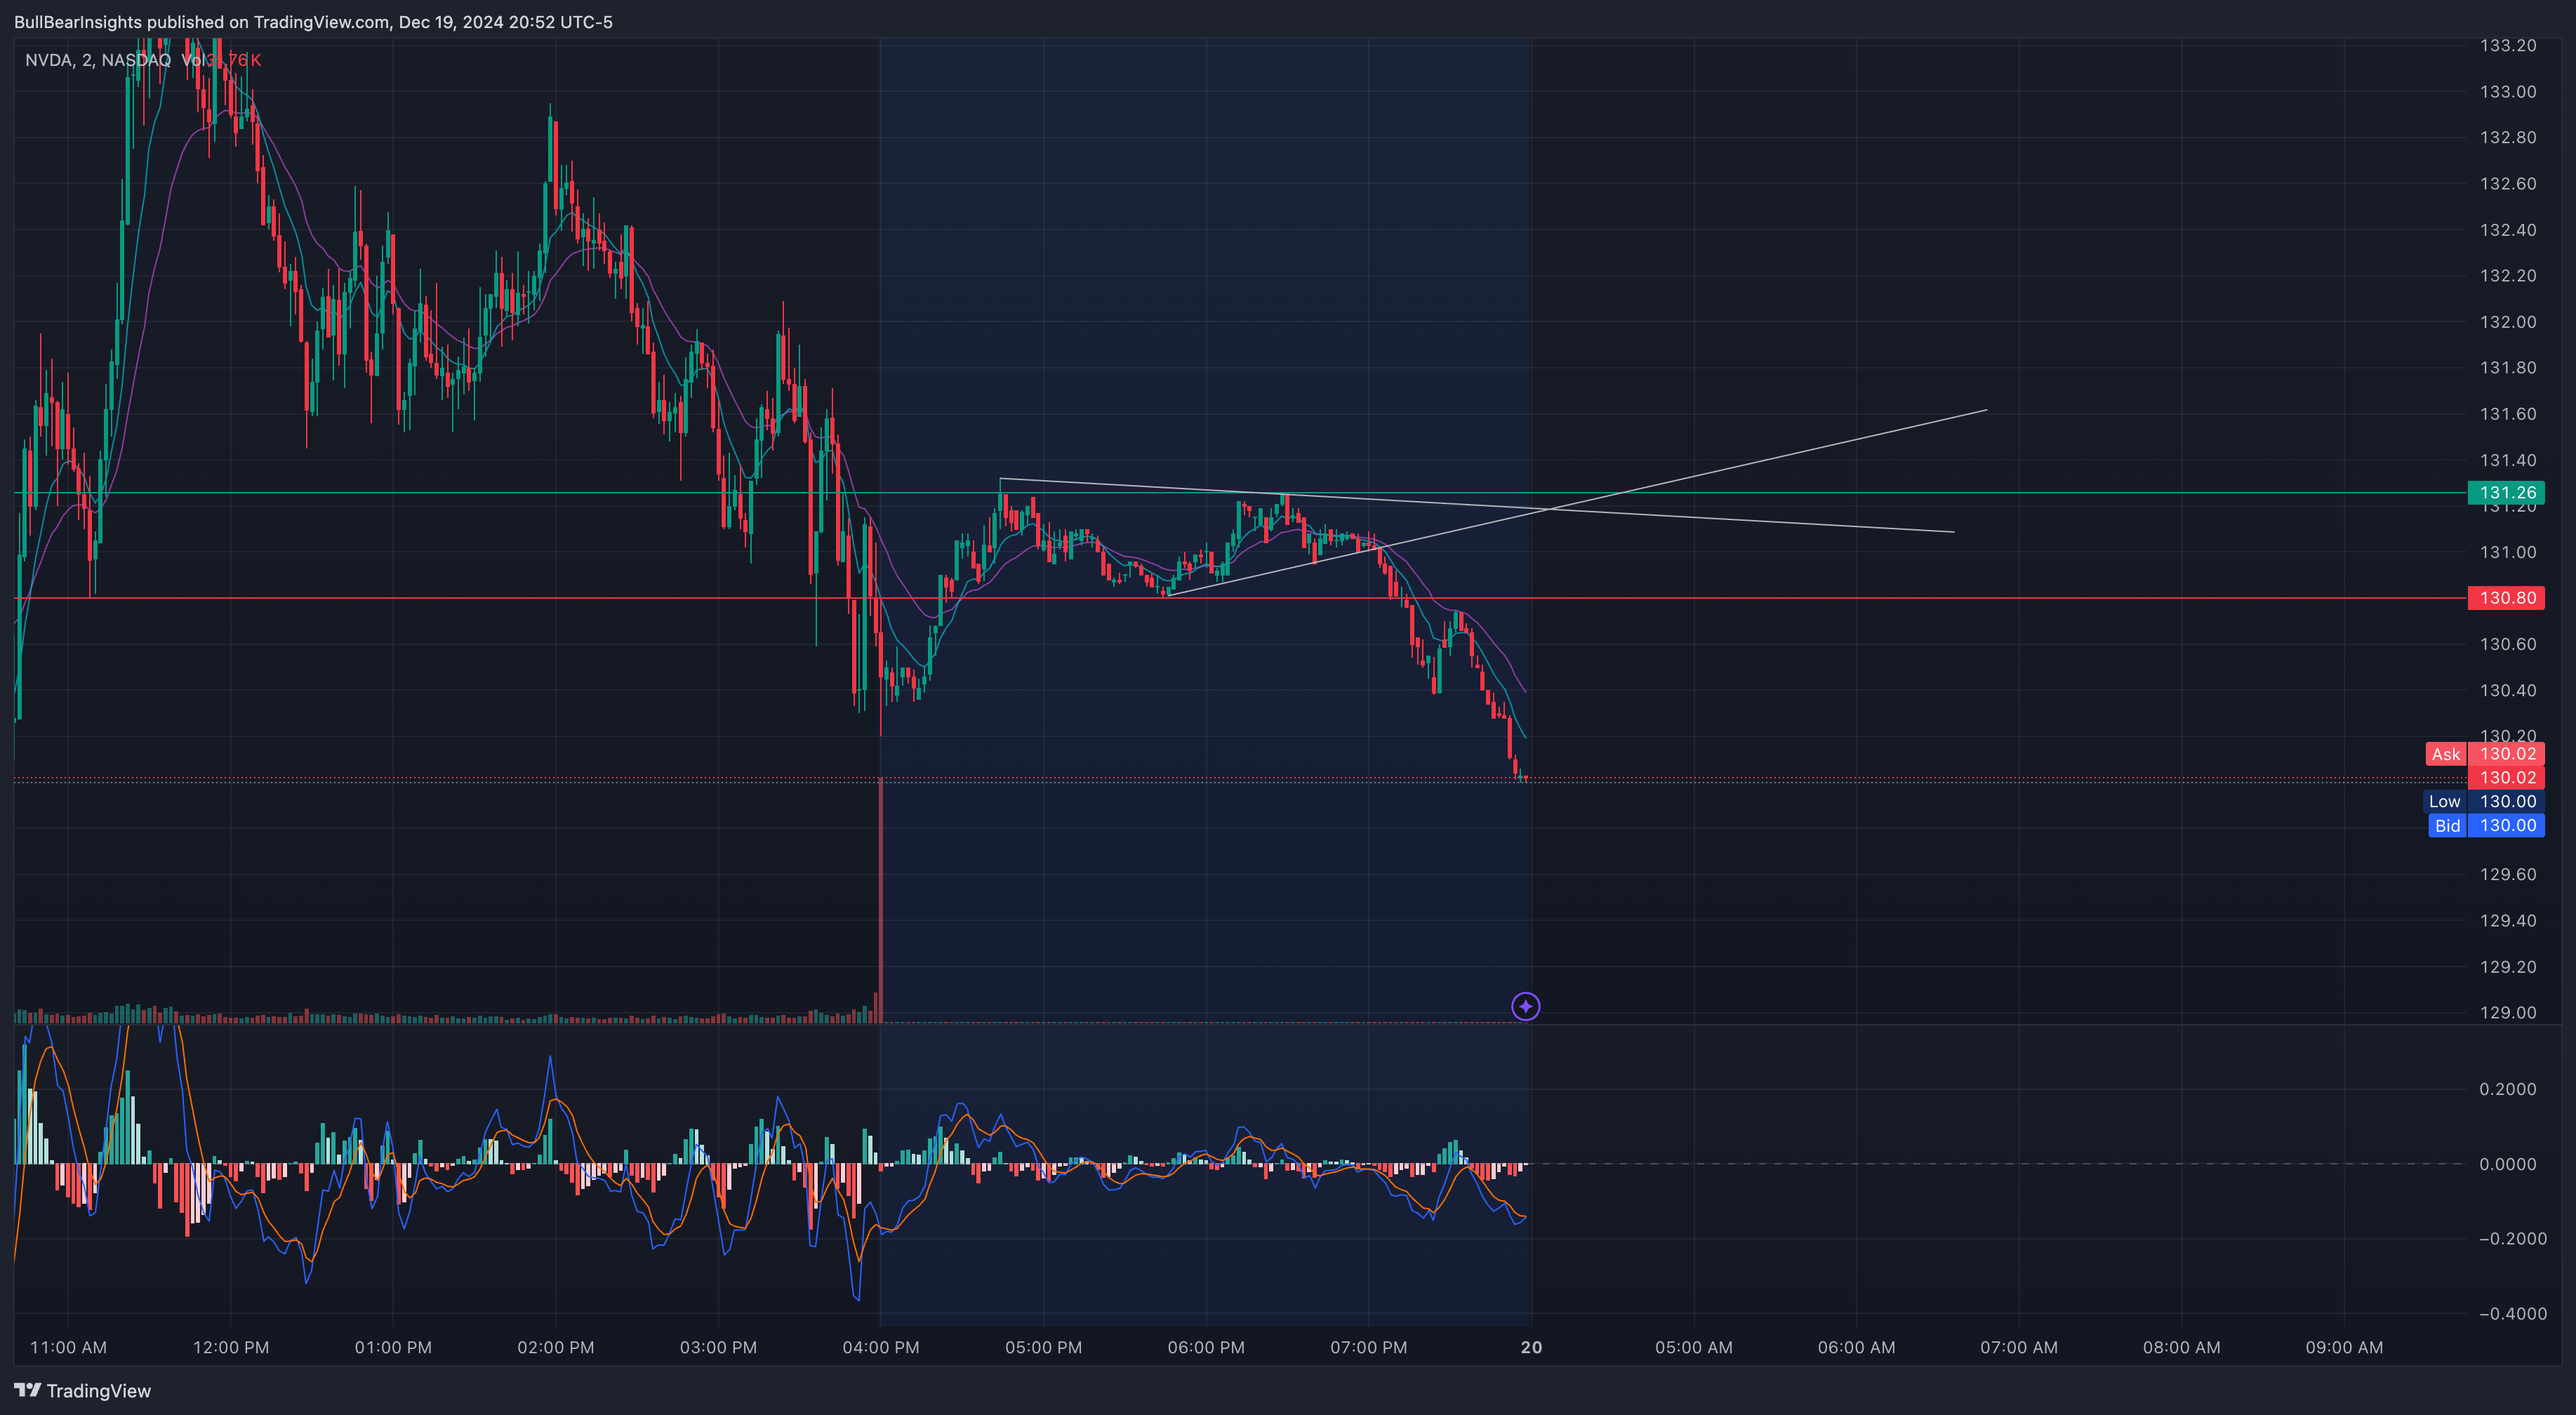Viewport: 2576px width, 1415px height.
Task: Click the 0.2000 MACD axis value
Action: (2507, 1089)
